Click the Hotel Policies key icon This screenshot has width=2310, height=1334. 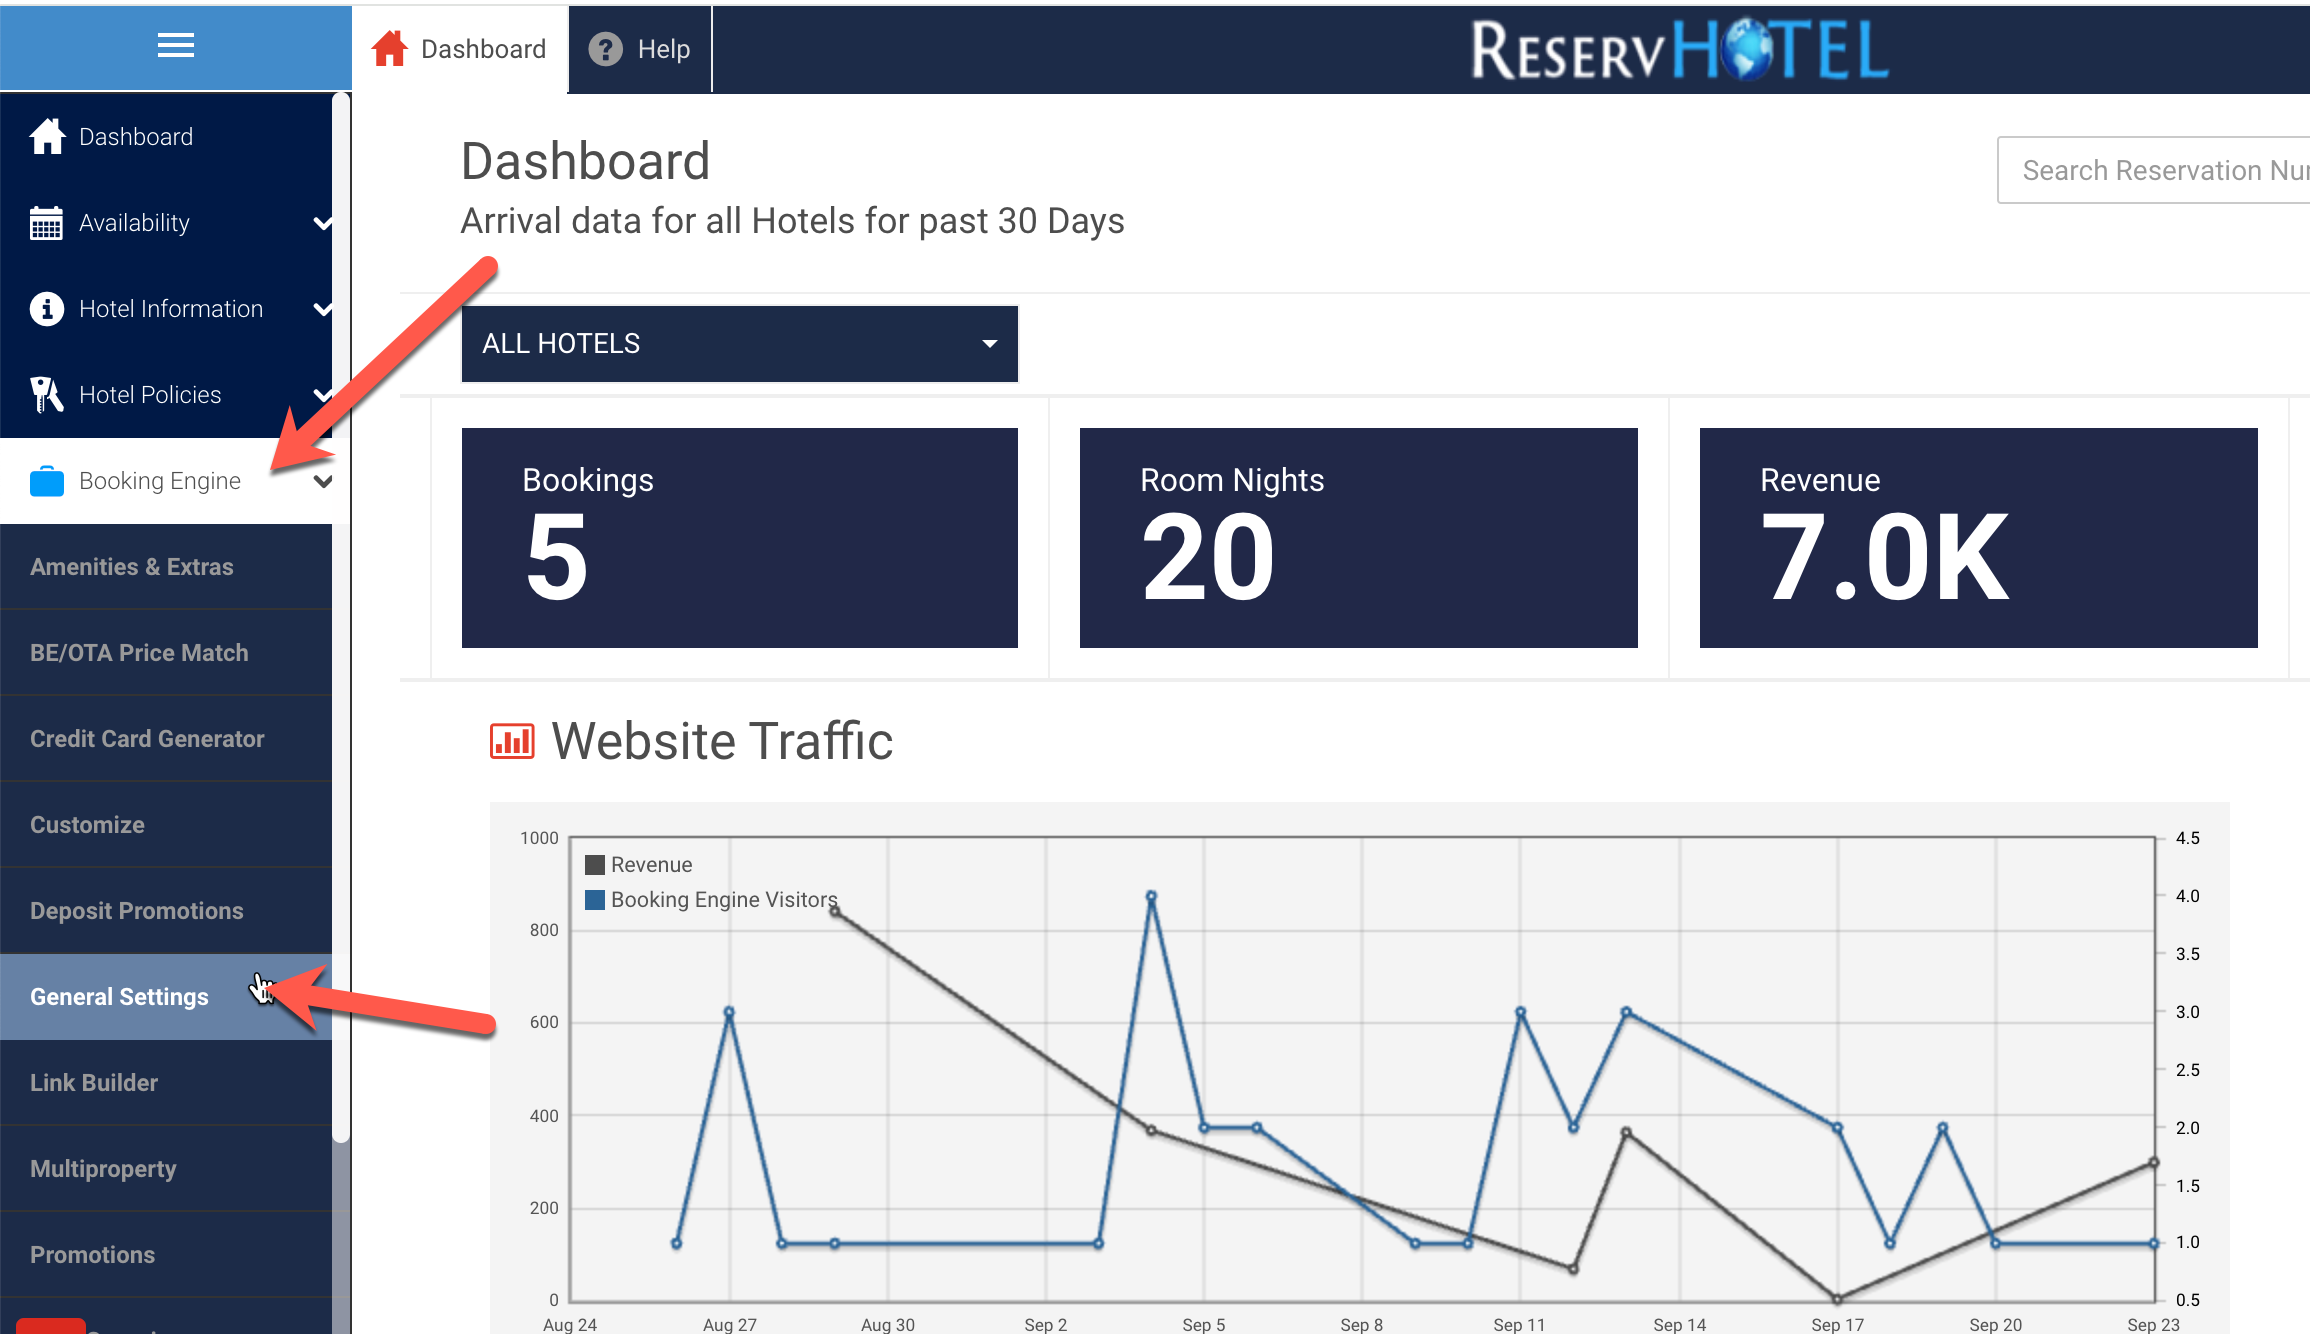46,395
